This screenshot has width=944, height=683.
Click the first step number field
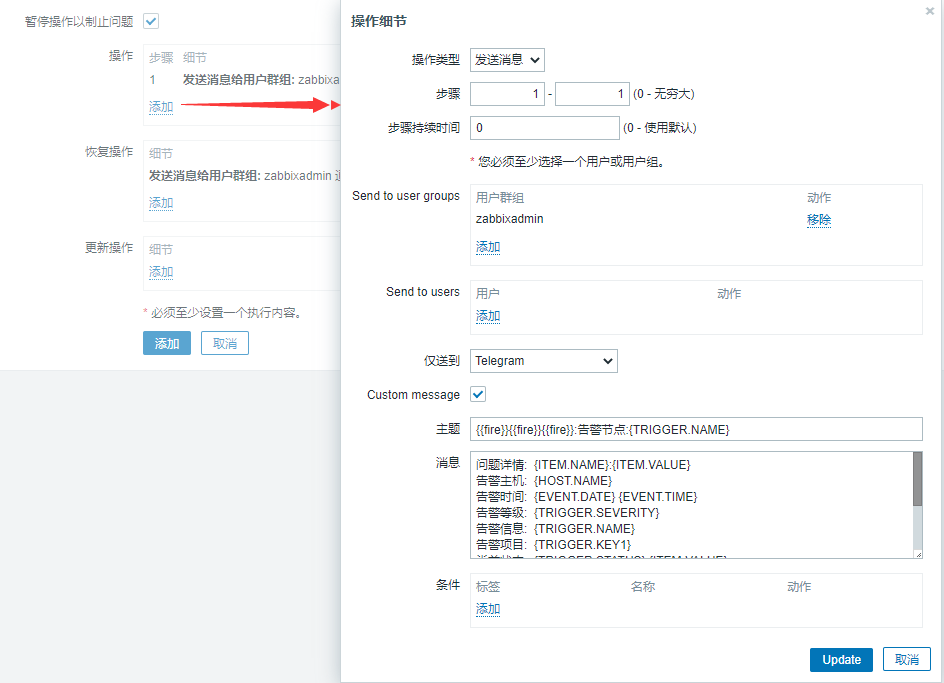pyautogui.click(x=507, y=94)
